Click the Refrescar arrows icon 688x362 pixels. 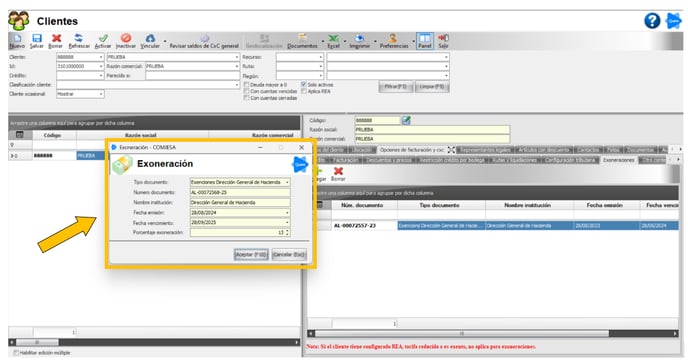tap(79, 38)
